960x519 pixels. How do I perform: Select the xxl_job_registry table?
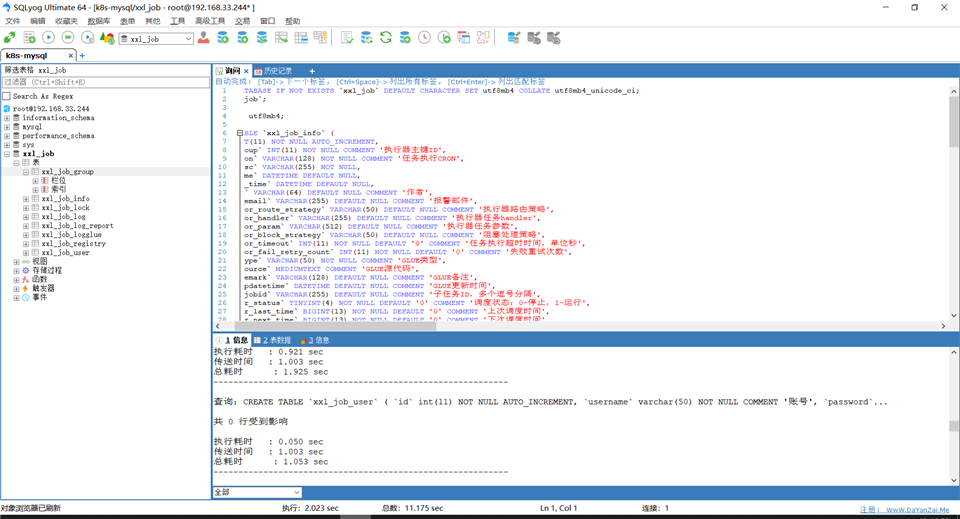click(x=73, y=244)
